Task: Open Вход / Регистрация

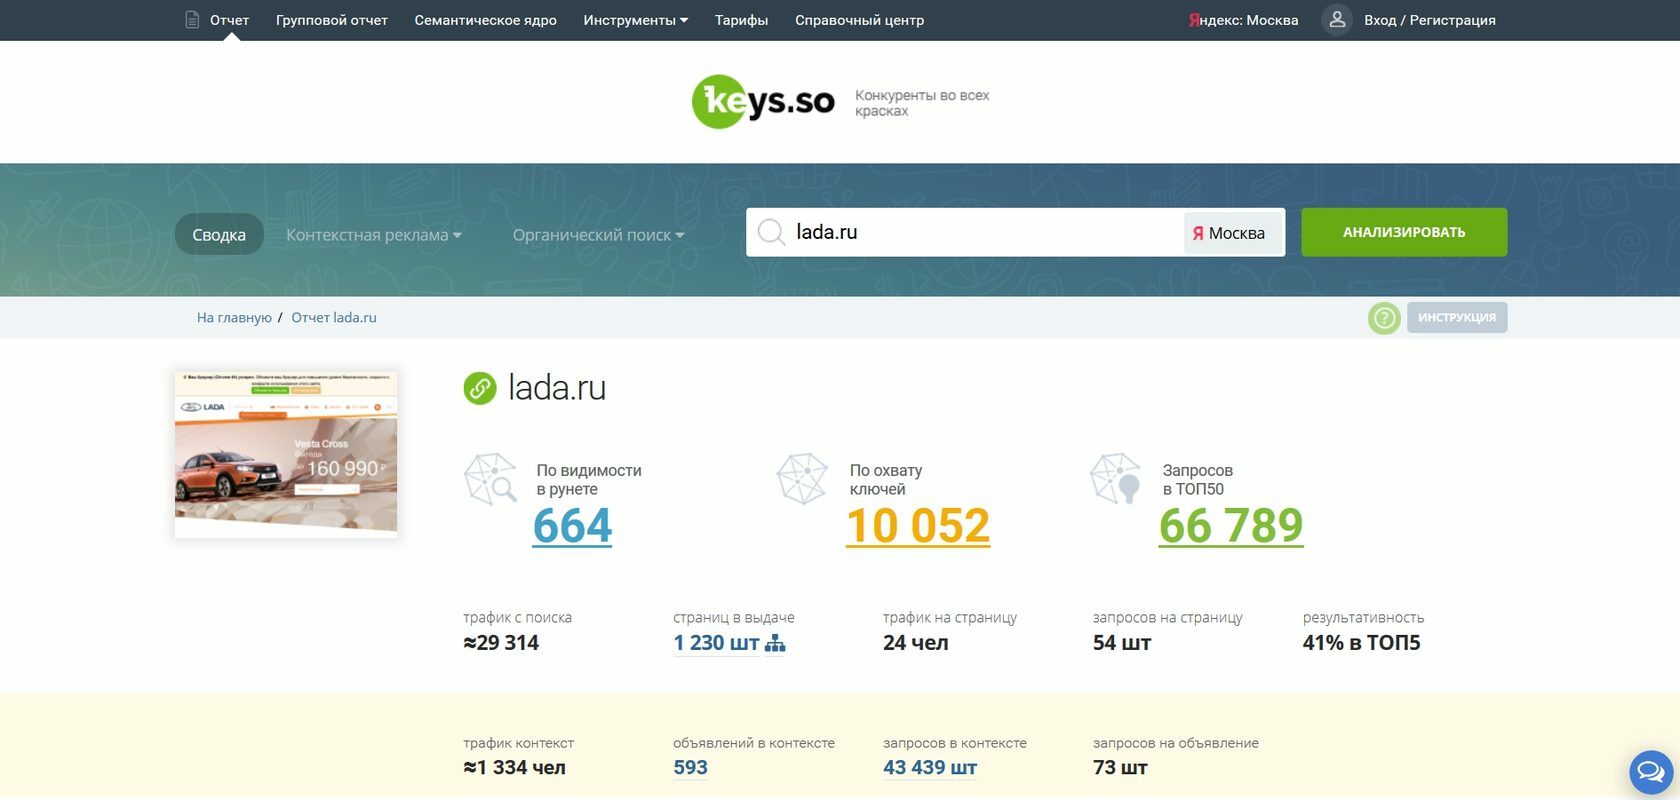Action: coord(1430,20)
